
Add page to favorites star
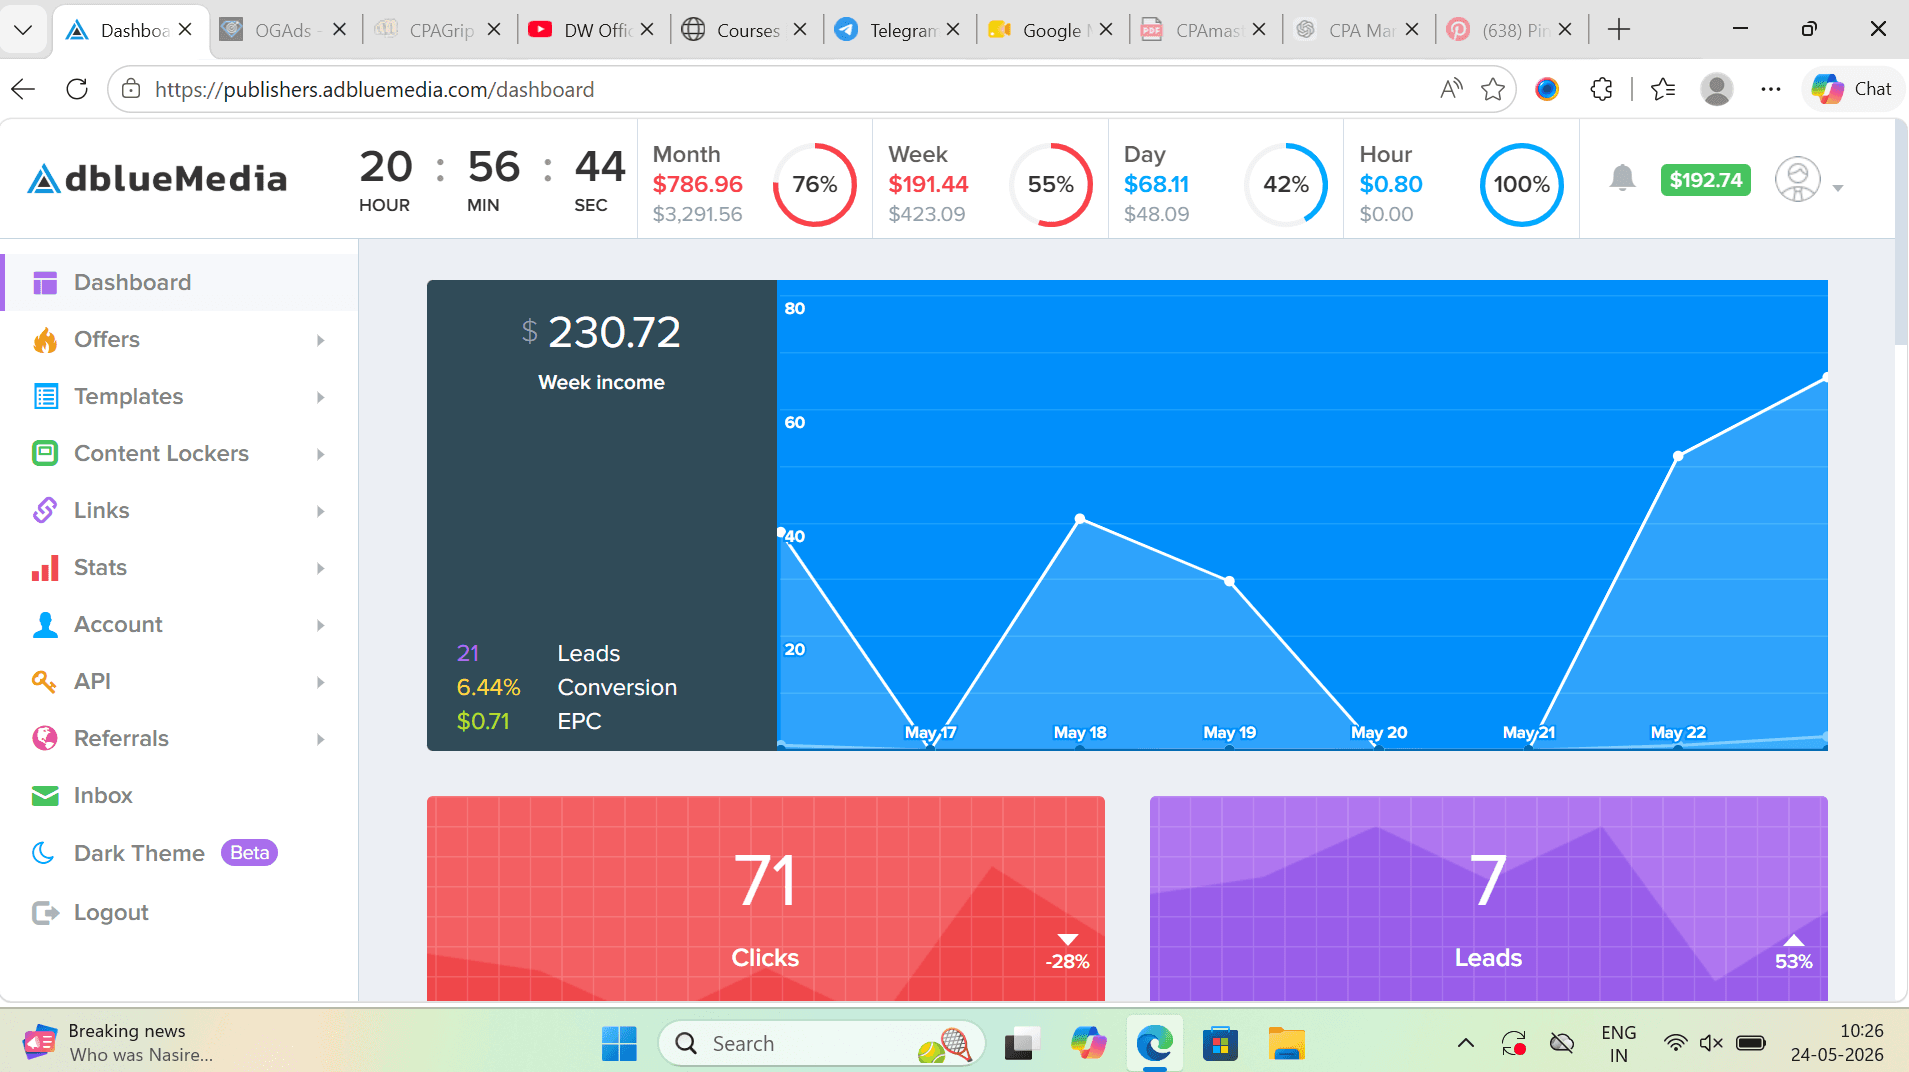(1493, 89)
